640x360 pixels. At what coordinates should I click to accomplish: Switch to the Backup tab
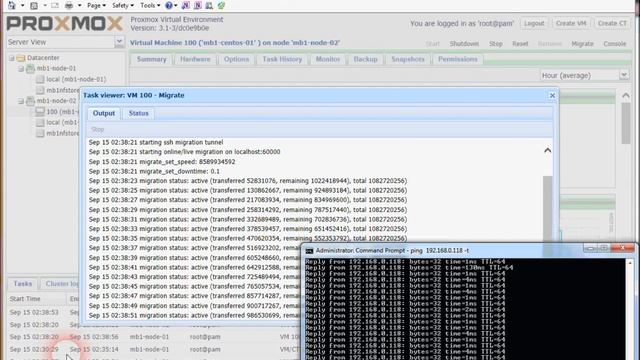coord(365,59)
